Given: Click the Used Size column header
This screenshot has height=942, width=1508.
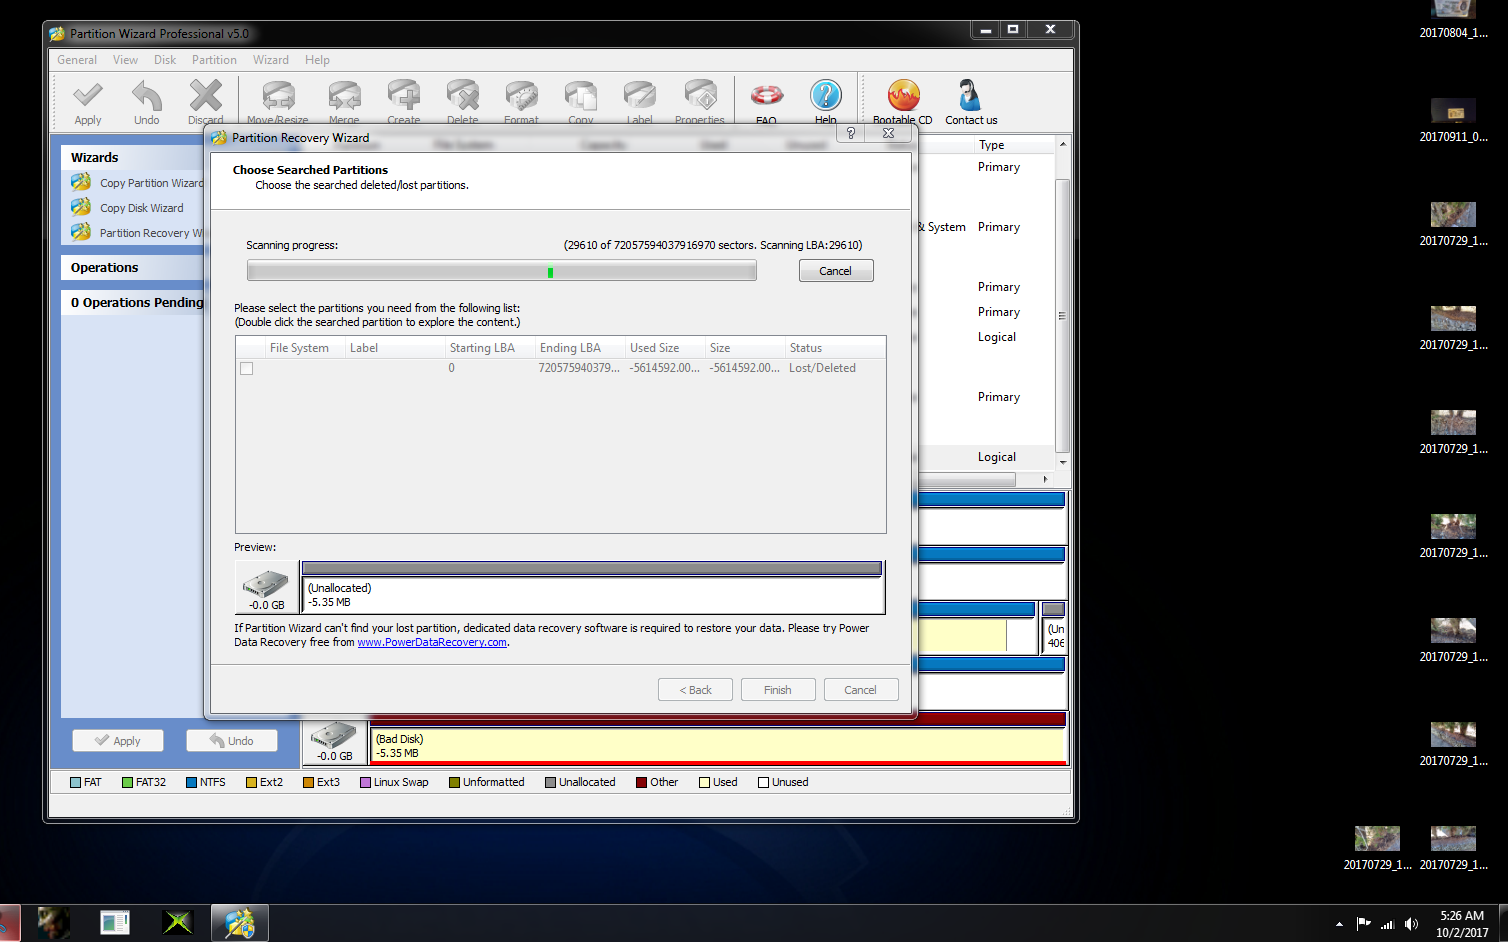Looking at the screenshot, I should click(665, 348).
